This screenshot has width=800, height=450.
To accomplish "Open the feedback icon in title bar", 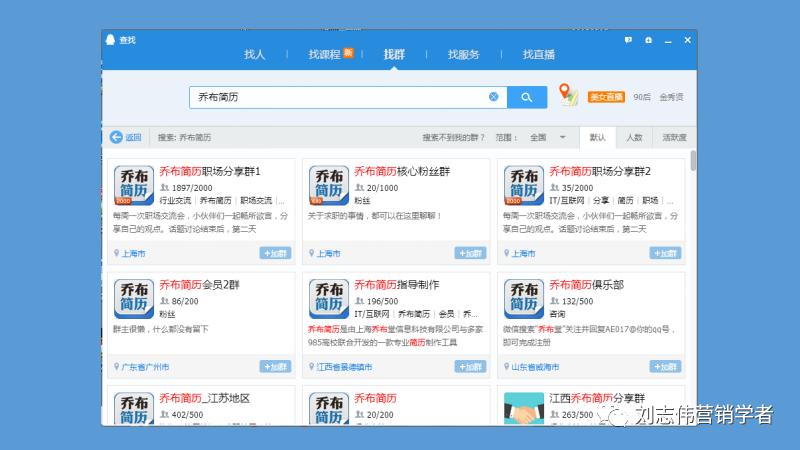I will (628, 40).
